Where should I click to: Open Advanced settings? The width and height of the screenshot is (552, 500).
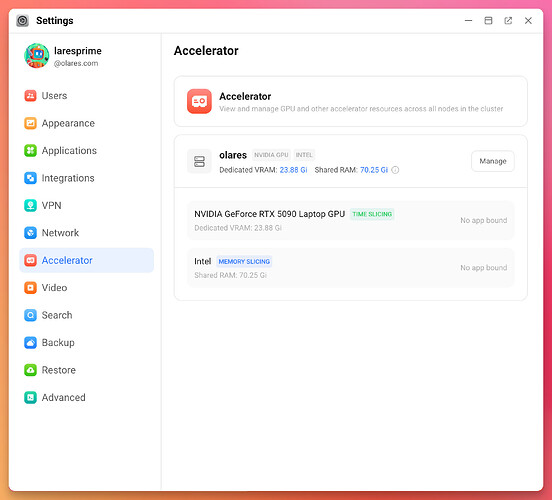pyautogui.click(x=87, y=398)
